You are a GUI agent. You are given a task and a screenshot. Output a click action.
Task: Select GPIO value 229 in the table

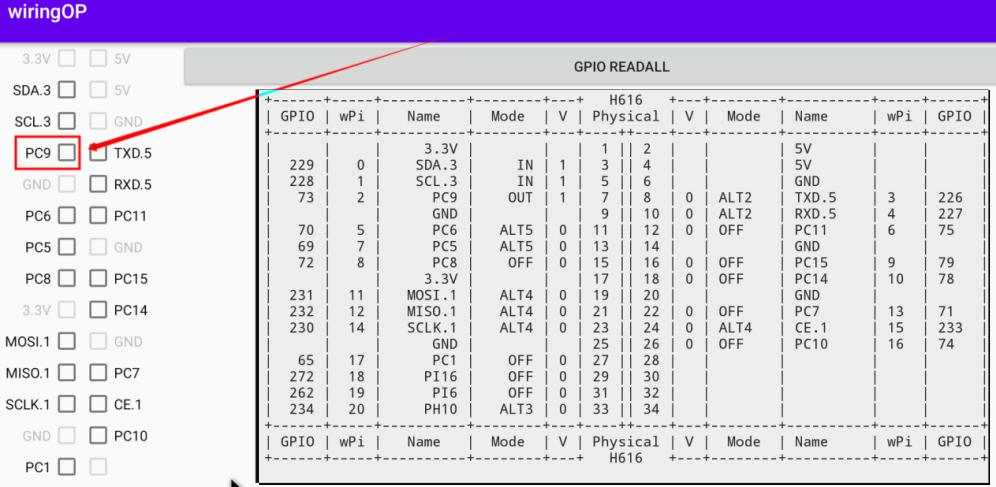pos(301,165)
